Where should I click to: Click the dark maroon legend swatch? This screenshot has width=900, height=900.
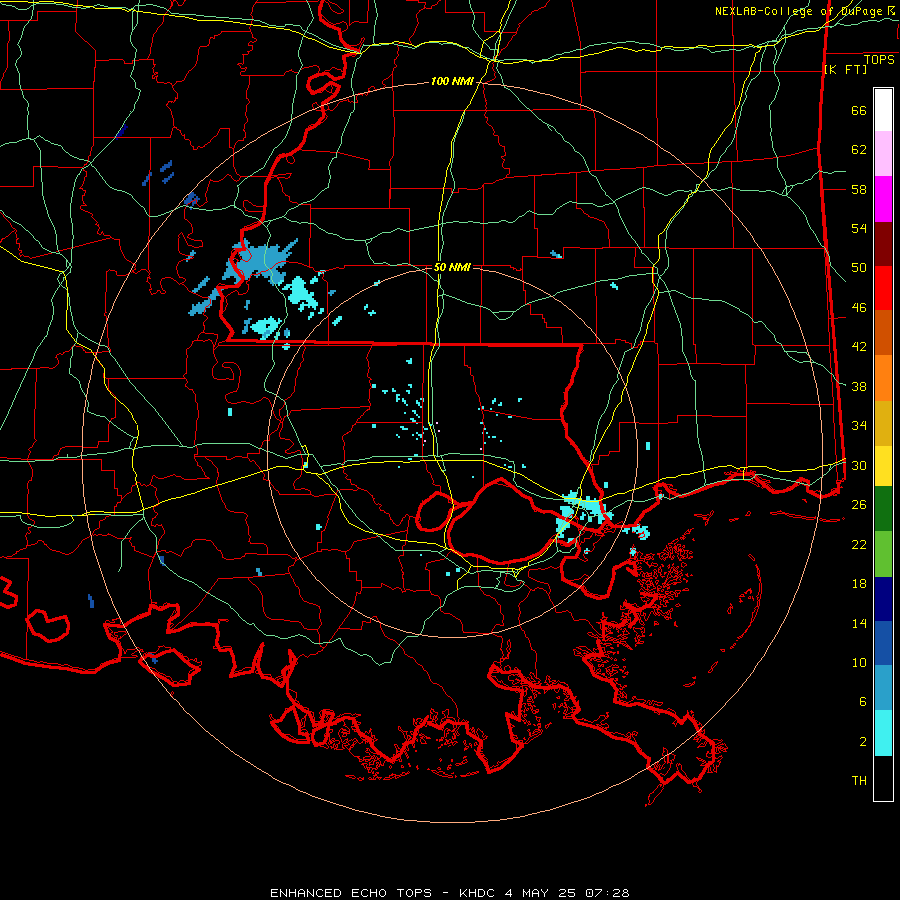pyautogui.click(x=883, y=244)
